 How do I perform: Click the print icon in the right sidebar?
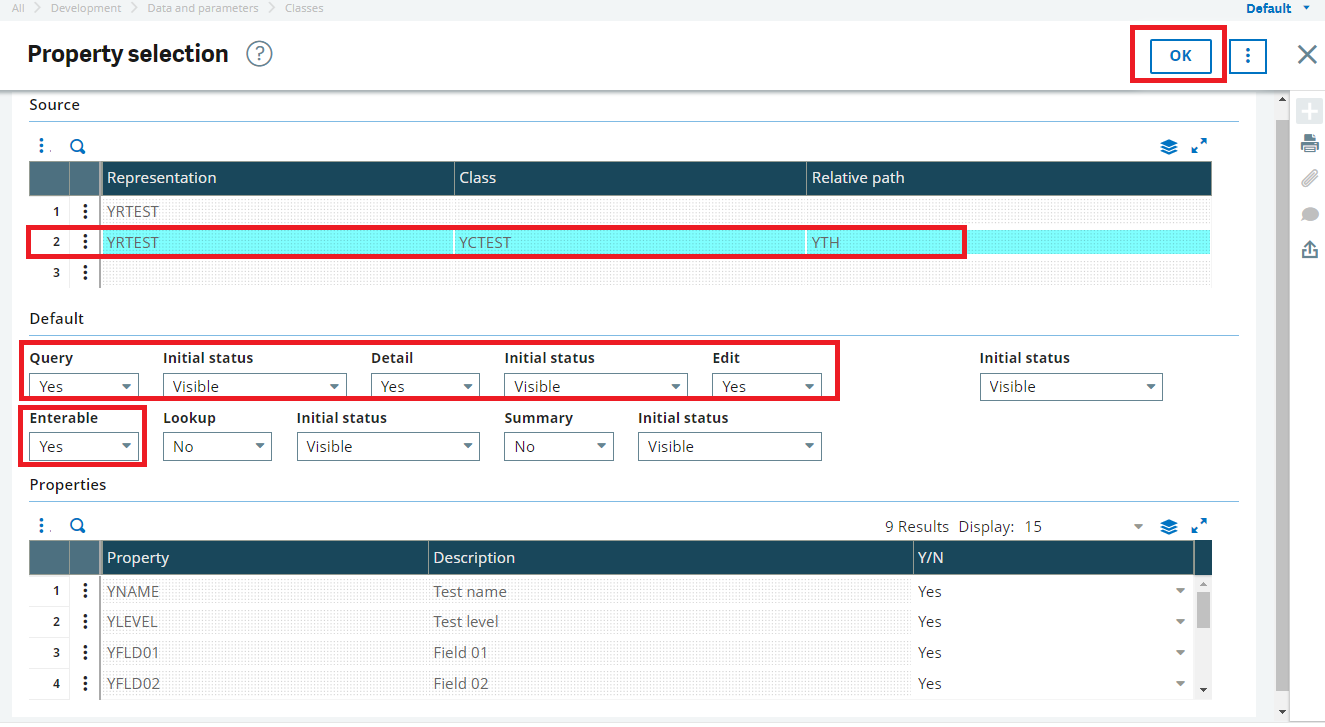[1310, 145]
